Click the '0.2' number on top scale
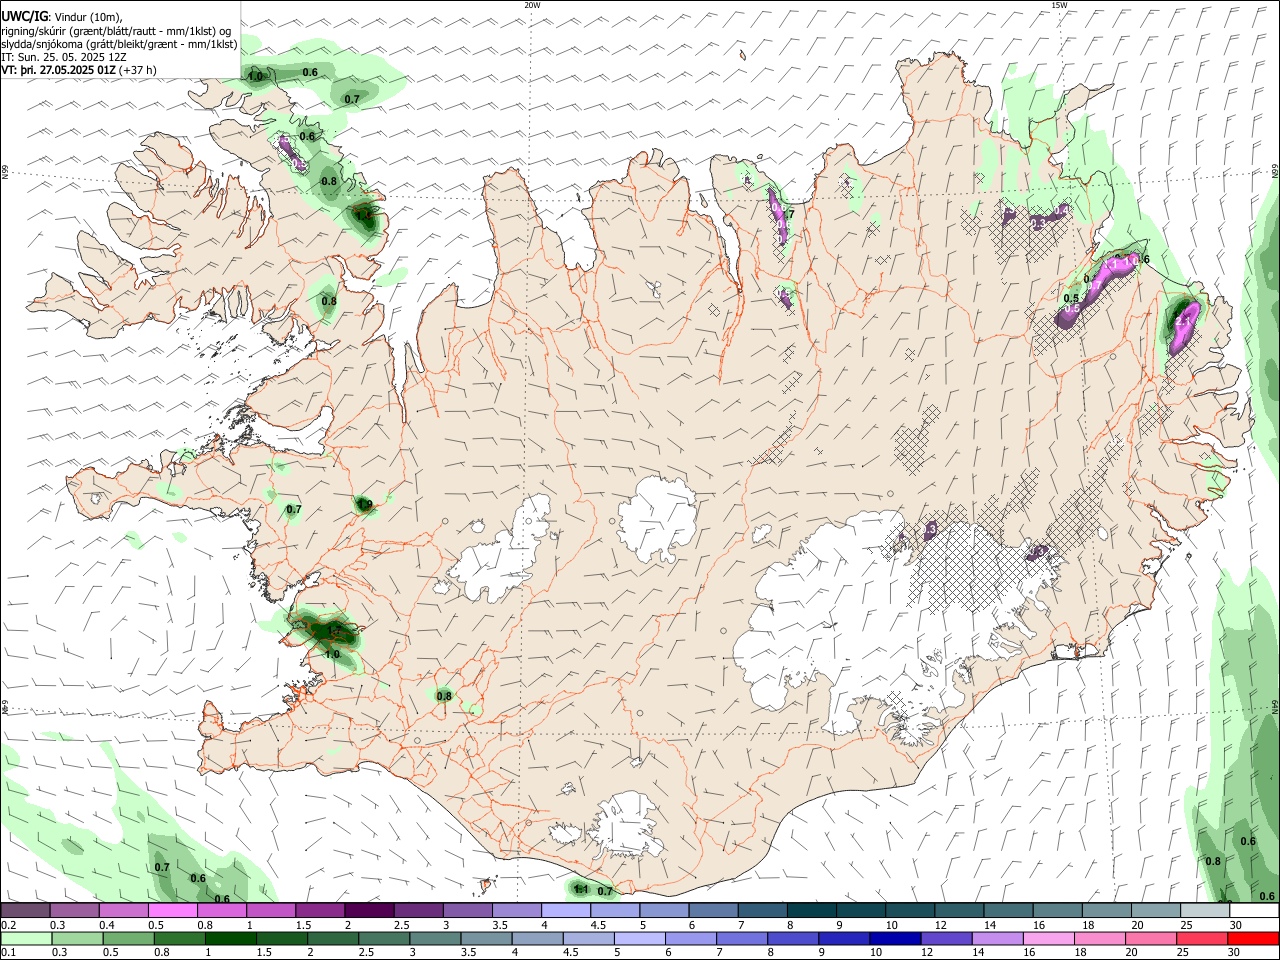The width and height of the screenshot is (1280, 960). (x=8, y=926)
